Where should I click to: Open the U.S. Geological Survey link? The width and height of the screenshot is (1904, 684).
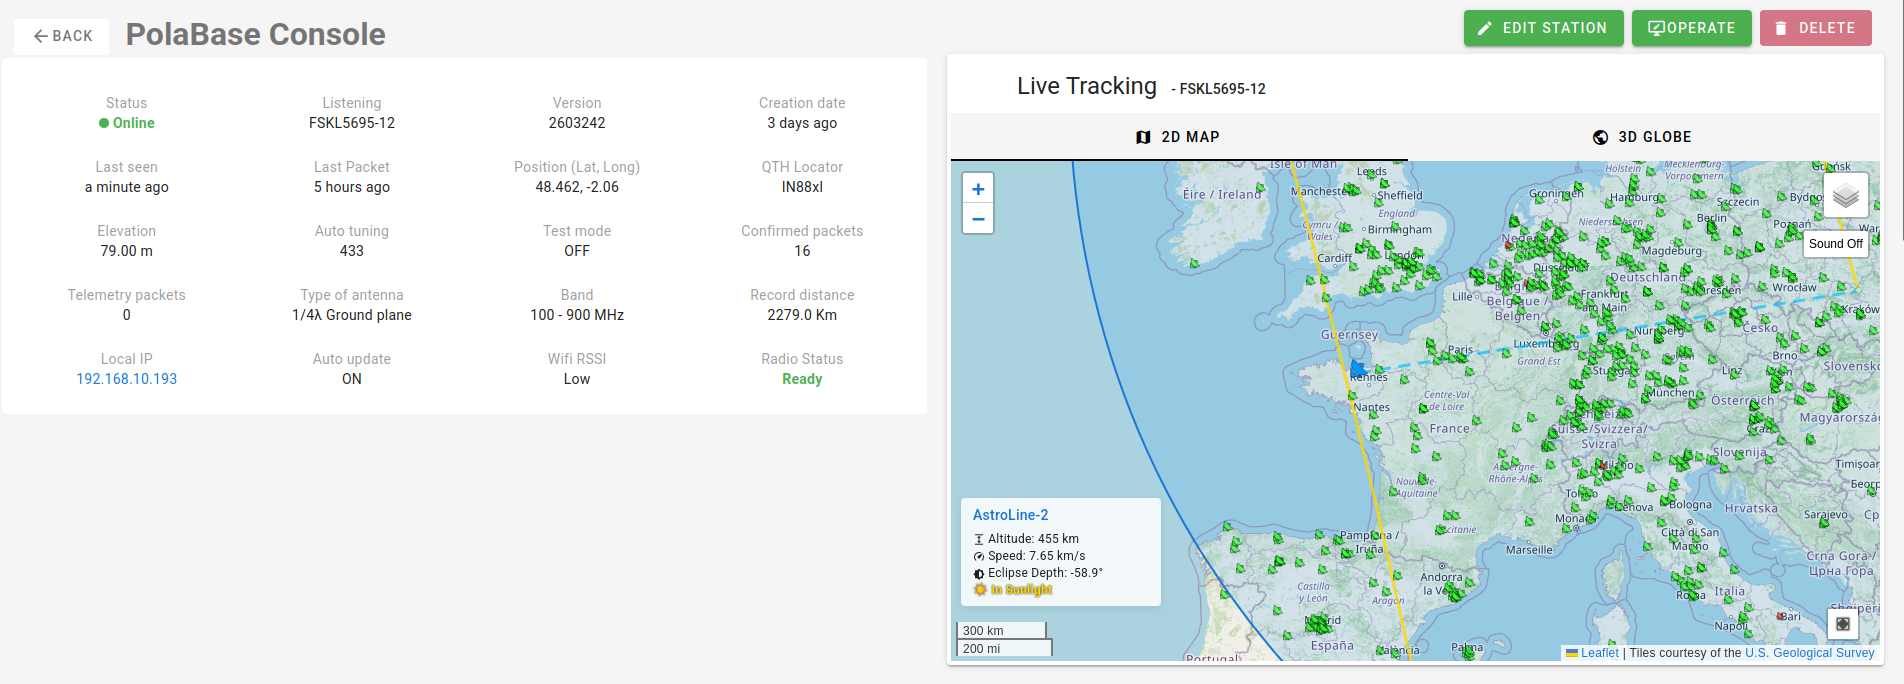pos(1809,653)
